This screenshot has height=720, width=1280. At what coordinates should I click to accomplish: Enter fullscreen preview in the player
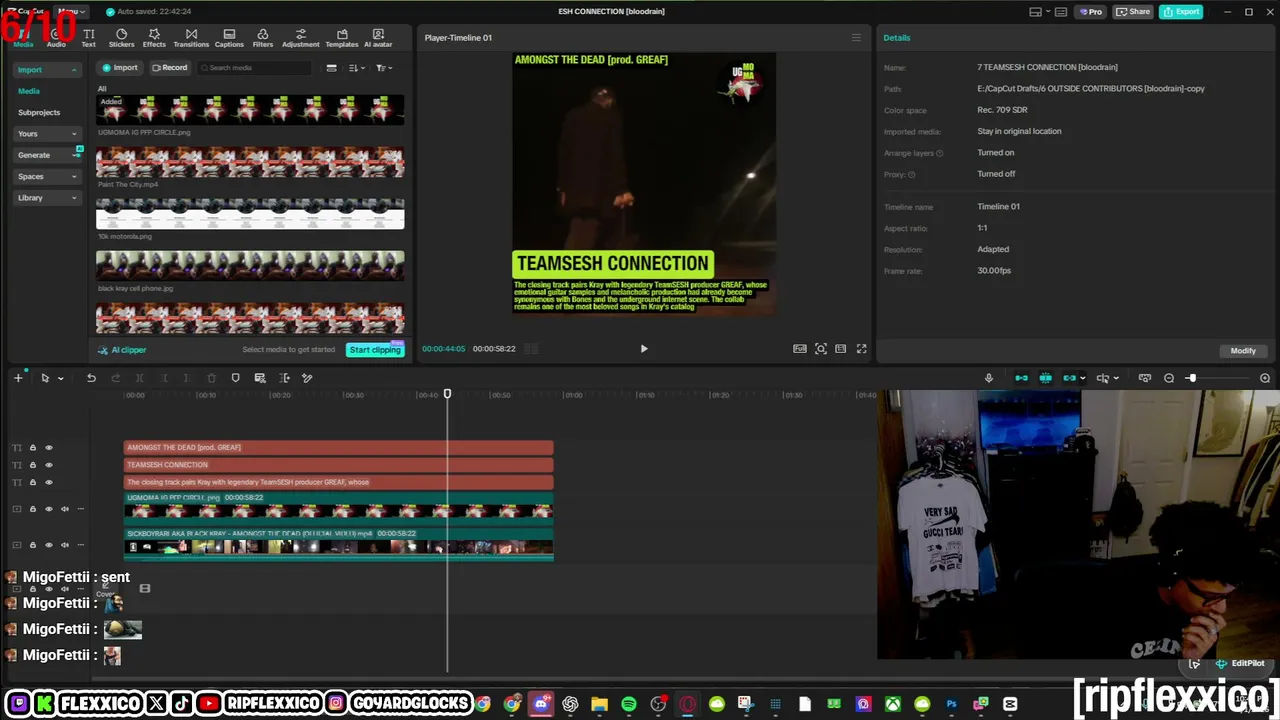point(861,349)
